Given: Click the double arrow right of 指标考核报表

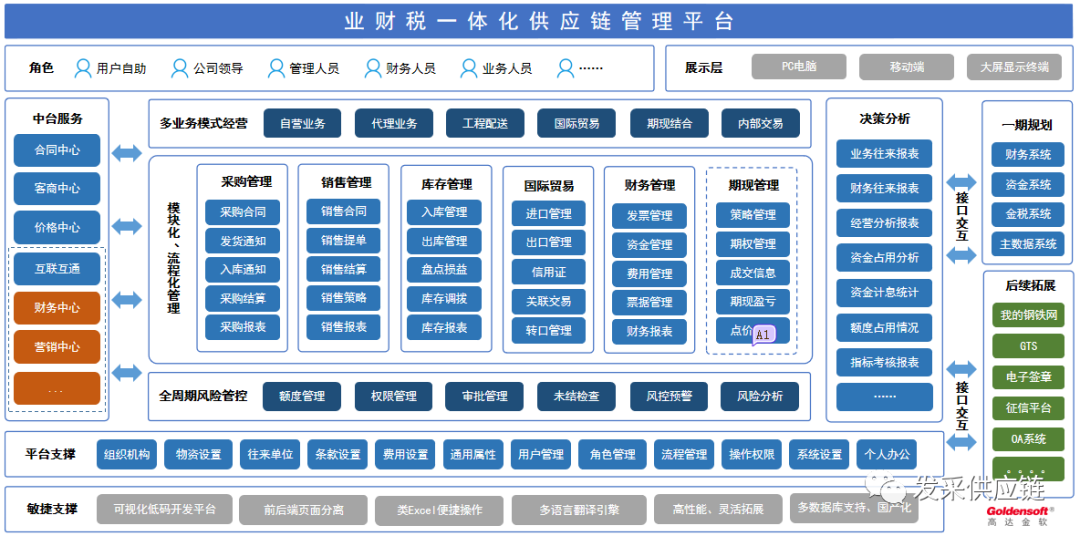Looking at the screenshot, I should [962, 369].
